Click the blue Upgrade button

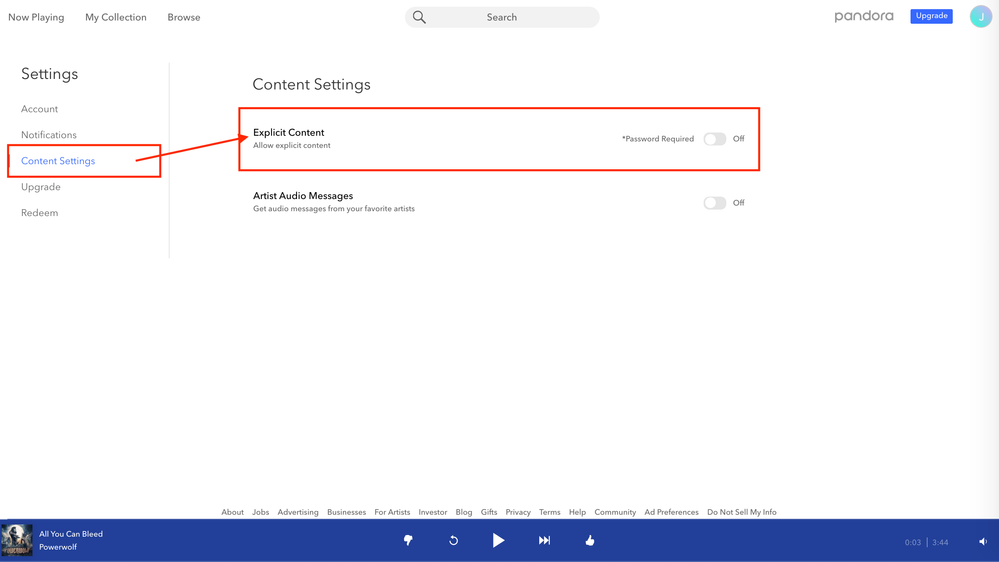[x=931, y=16]
